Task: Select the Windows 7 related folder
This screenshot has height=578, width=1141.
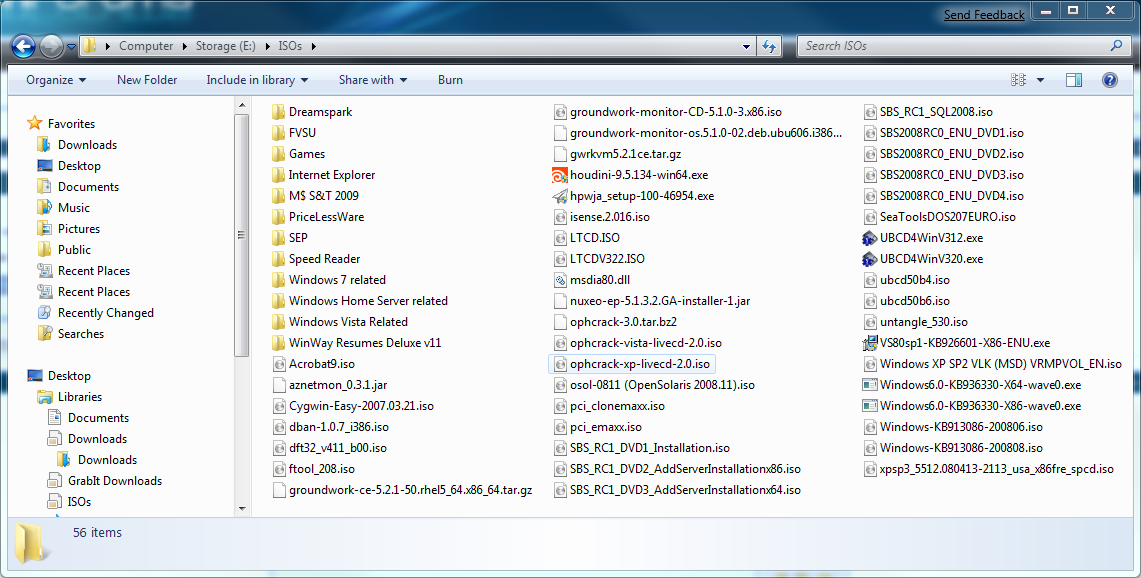Action: 337,280
